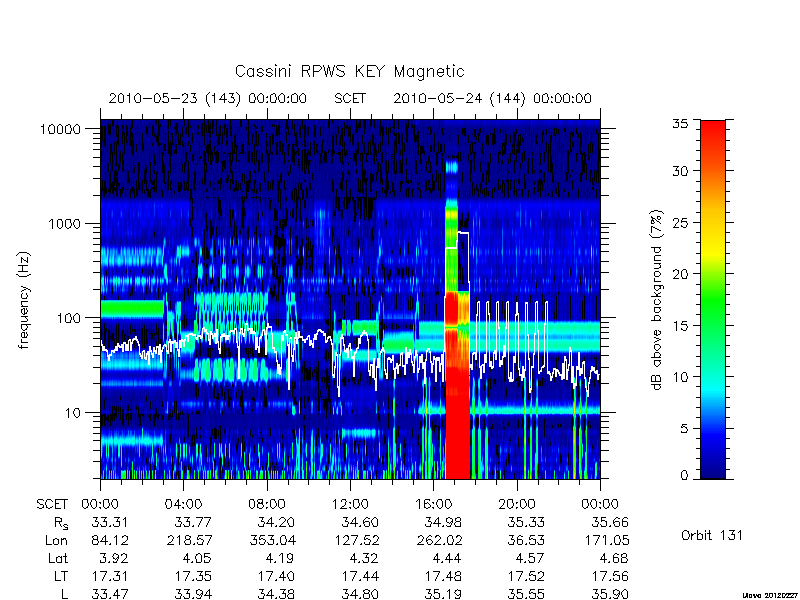Click the '12:00' time tick label
Viewport: 800px width, 600px height.
coord(351,505)
